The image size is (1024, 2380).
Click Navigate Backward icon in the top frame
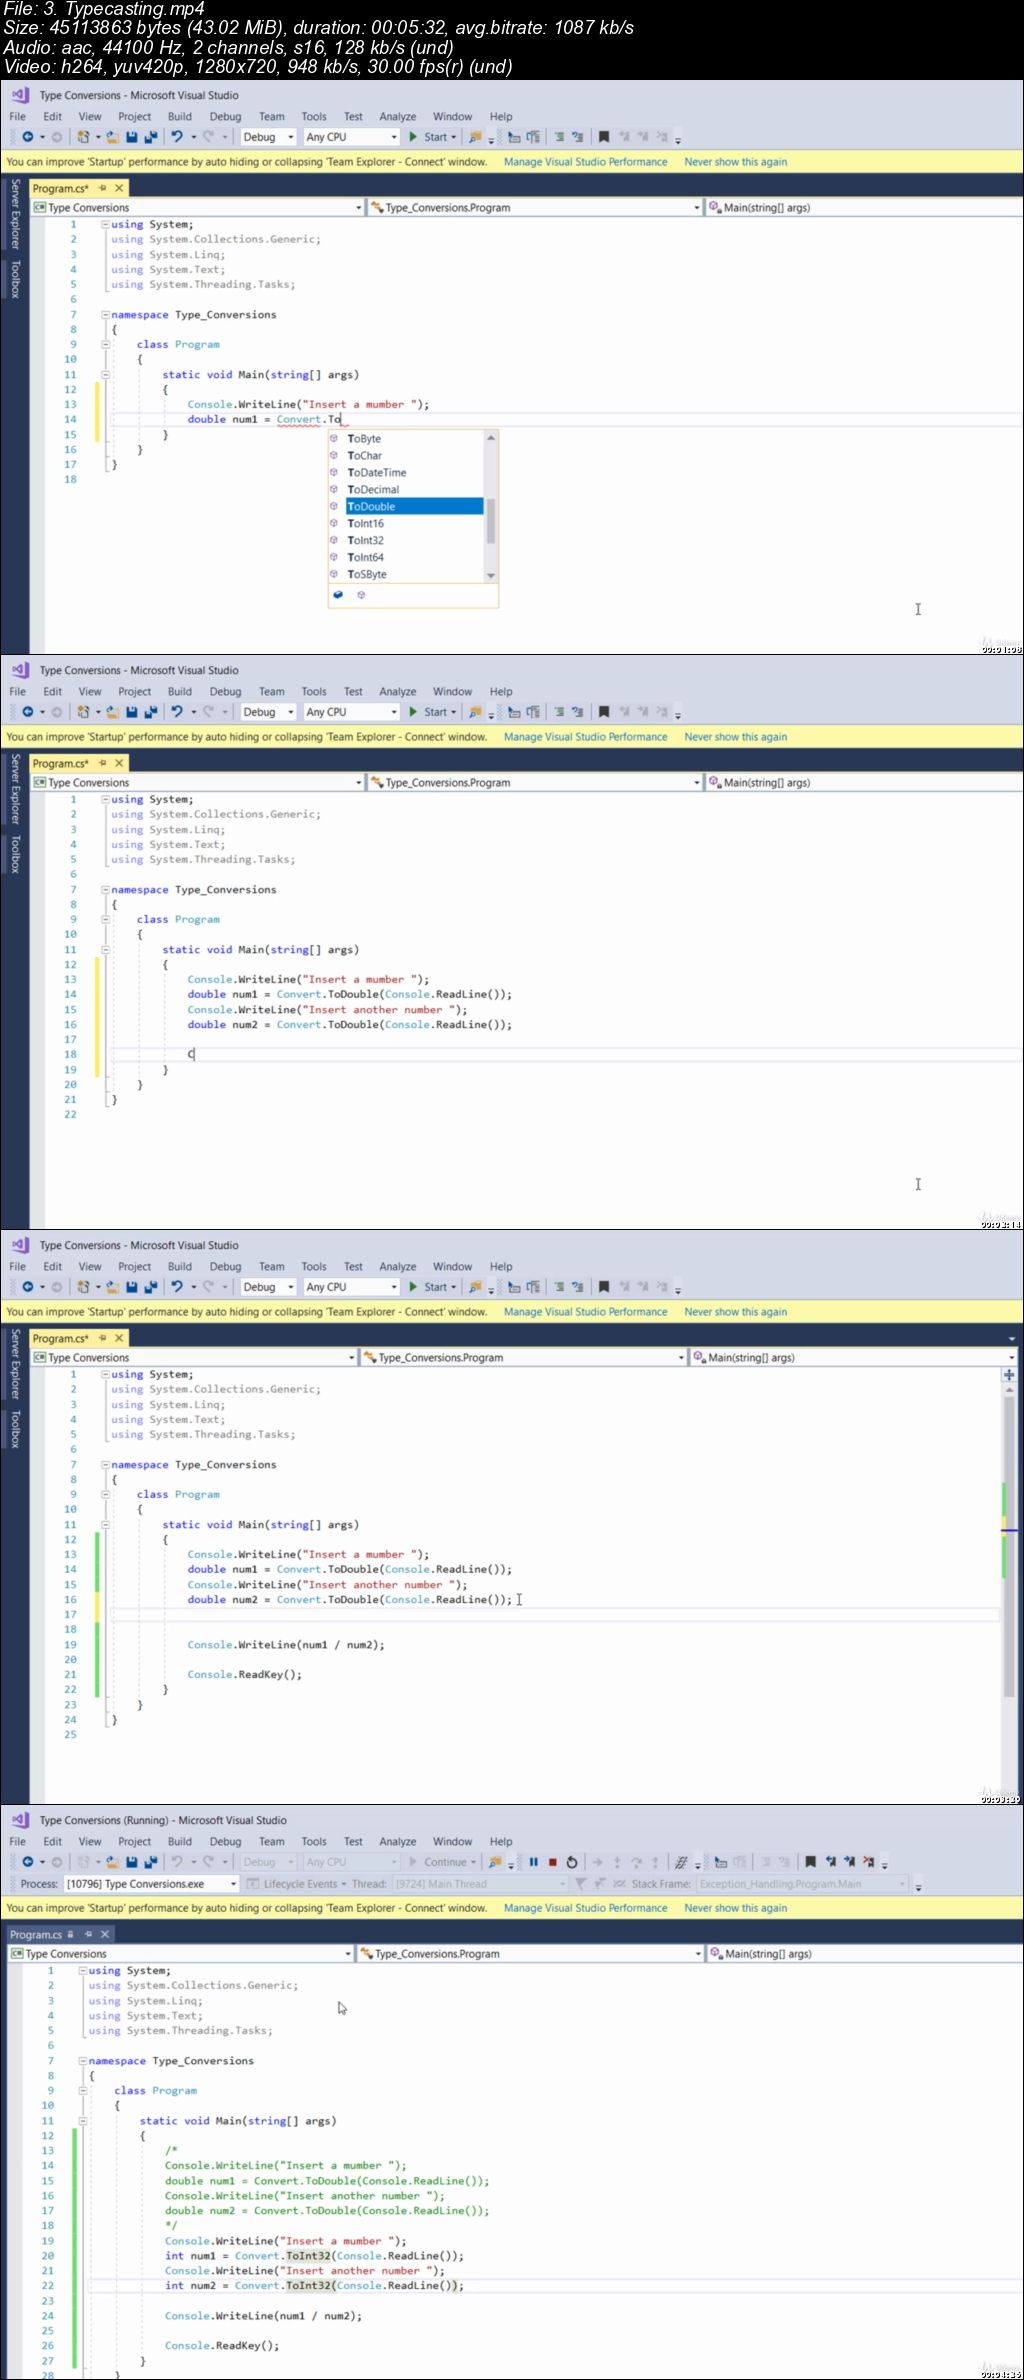click(28, 137)
